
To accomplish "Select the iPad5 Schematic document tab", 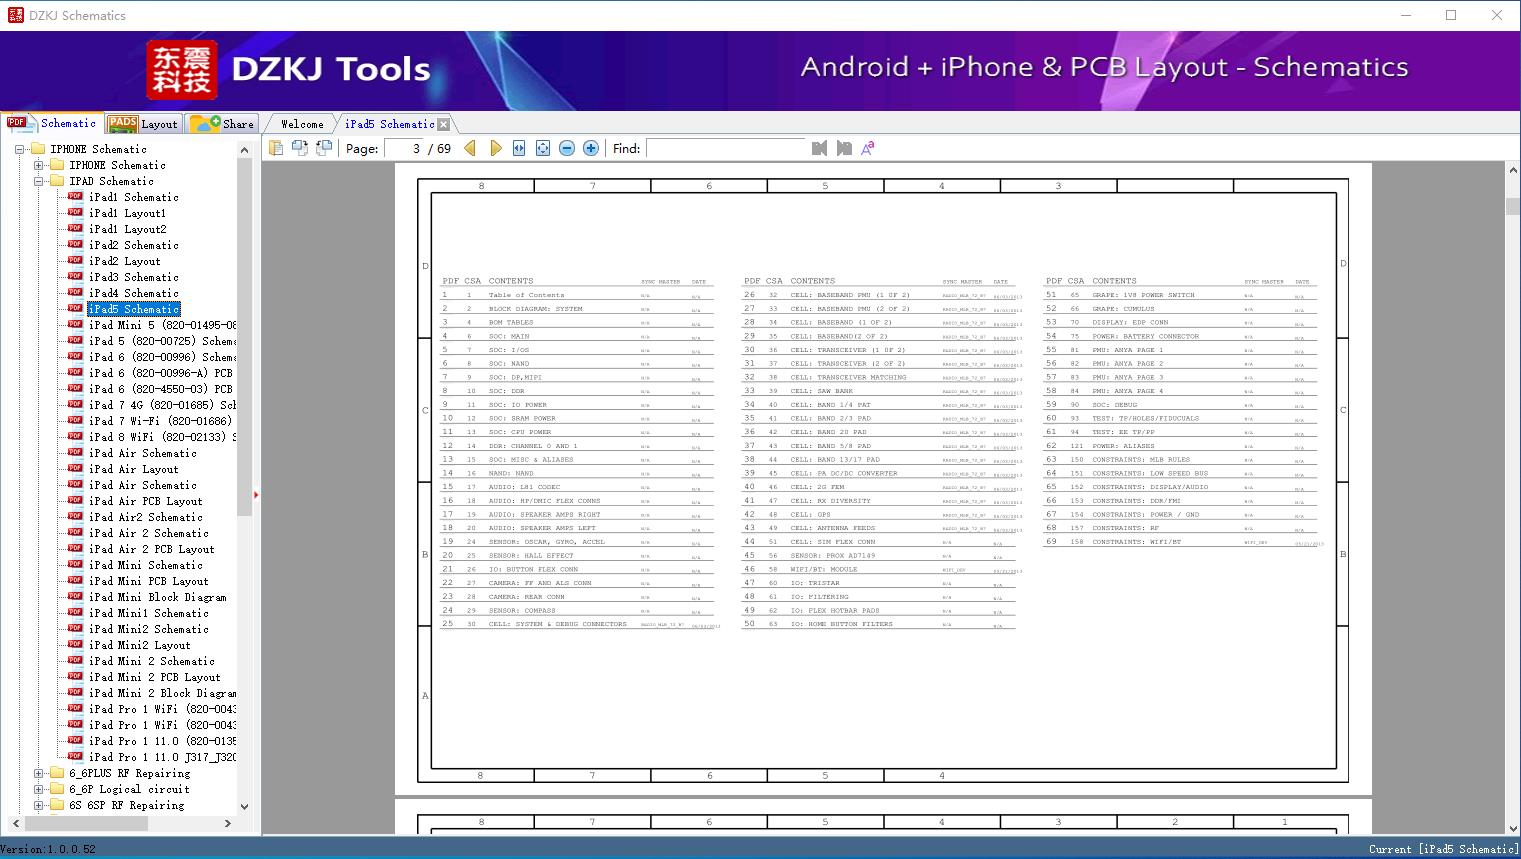I will click(389, 124).
